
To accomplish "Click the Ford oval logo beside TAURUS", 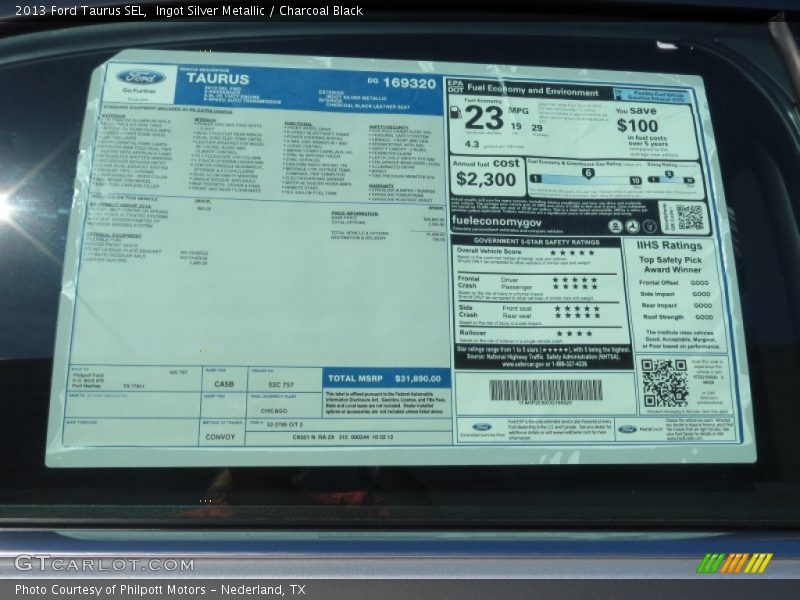I will click(x=141, y=77).
